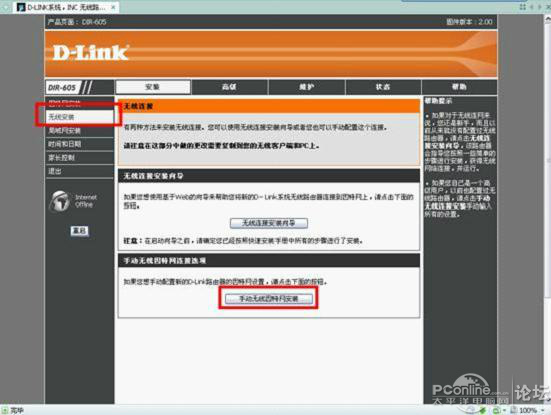Switch to the 状态 (Status) tab
Image resolution: width=551 pixels, height=415 pixels.
[x=383, y=87]
